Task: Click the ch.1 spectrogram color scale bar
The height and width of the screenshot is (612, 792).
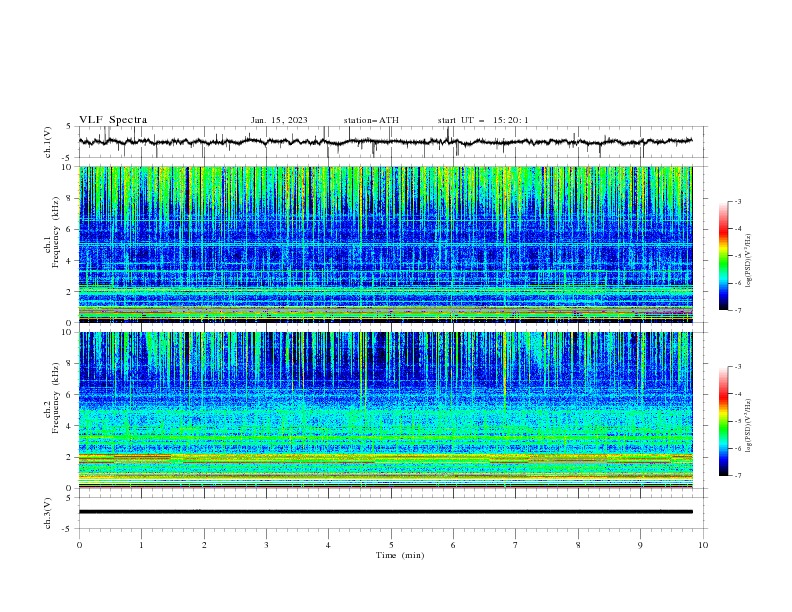Action: [723, 256]
